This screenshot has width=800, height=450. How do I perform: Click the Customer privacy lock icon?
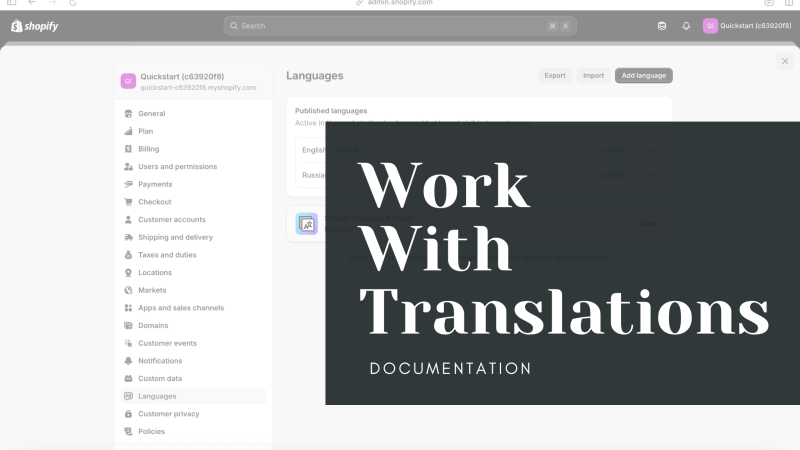[128, 414]
